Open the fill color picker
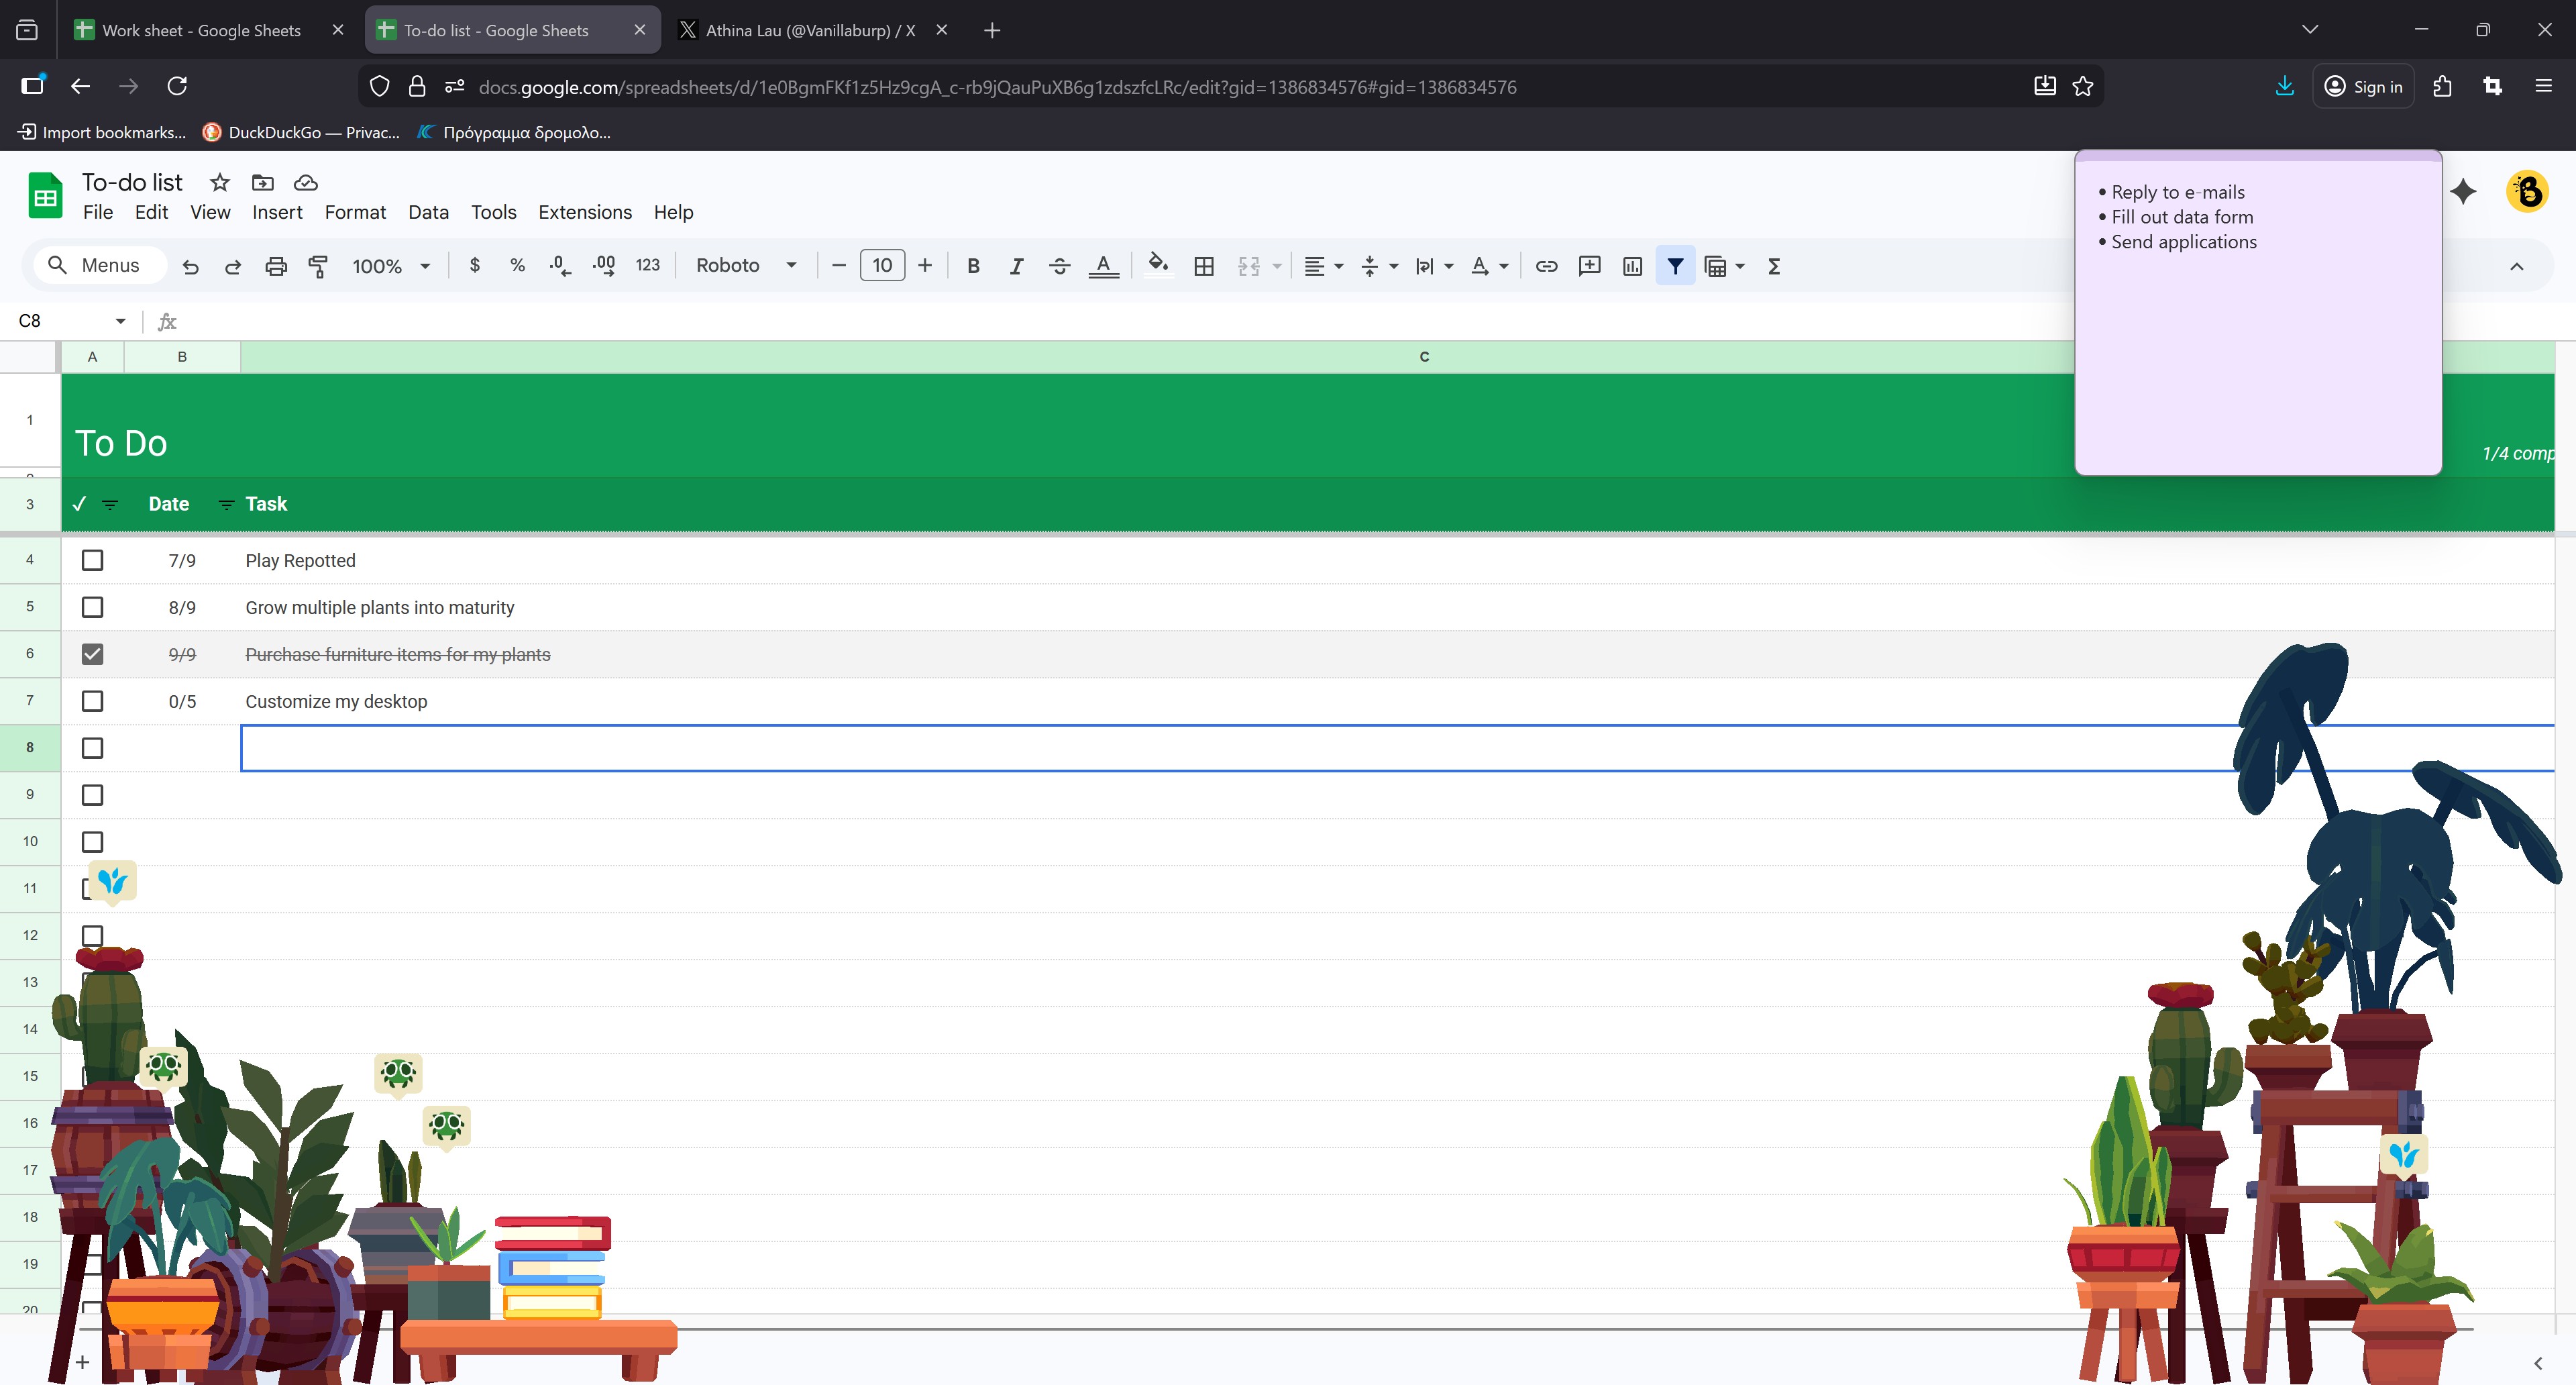 [x=1157, y=266]
